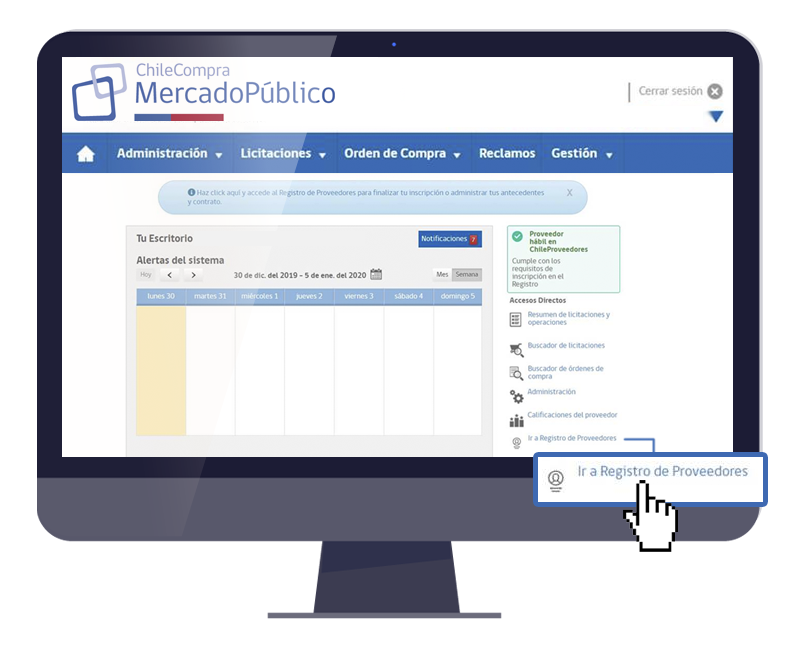Click the info icon in the blue banner
800x653 pixels.
(x=191, y=192)
